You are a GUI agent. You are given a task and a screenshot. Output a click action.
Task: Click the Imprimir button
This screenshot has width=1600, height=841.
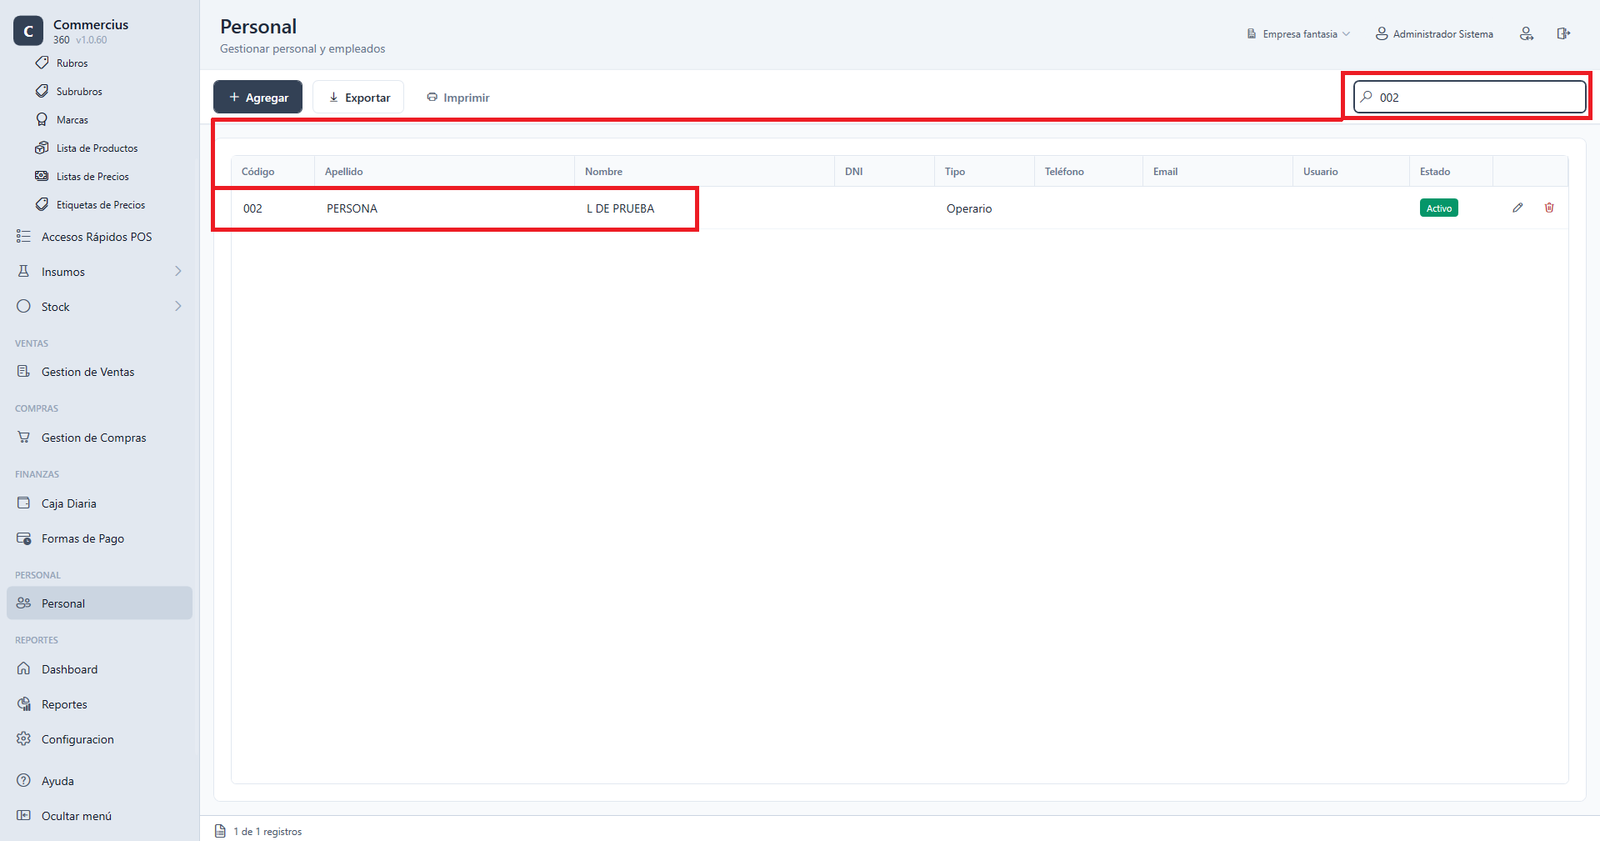point(458,97)
